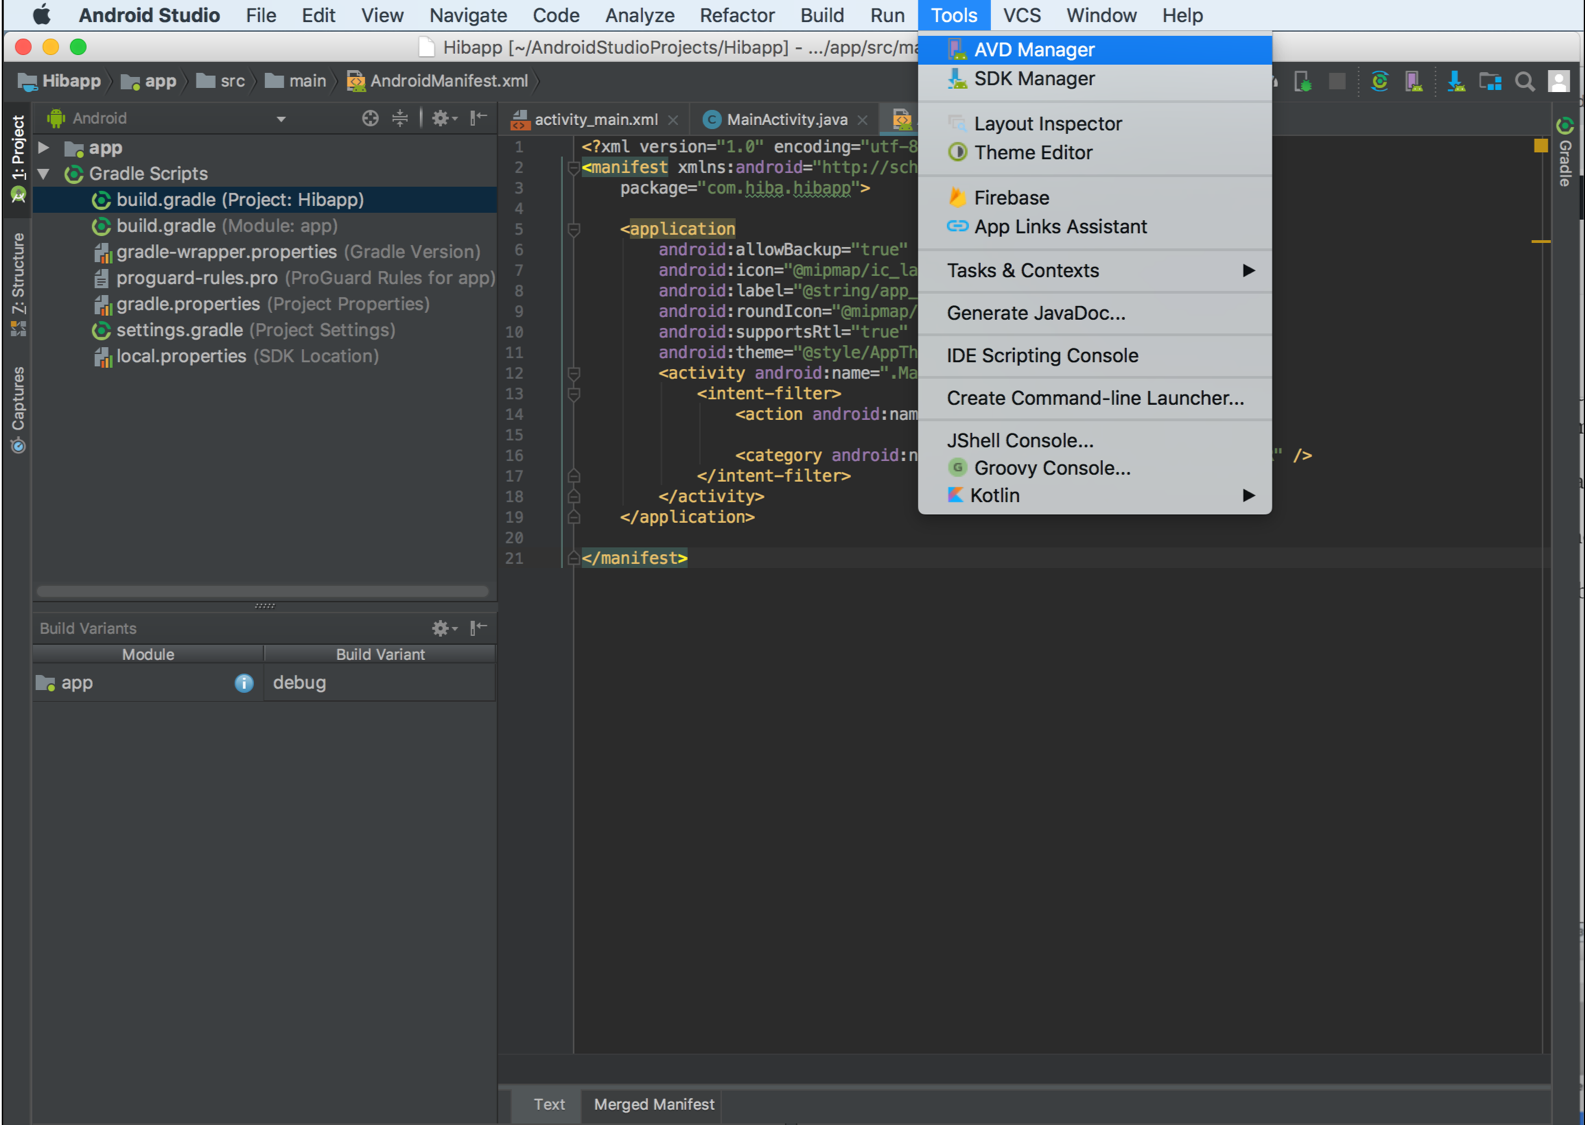1585x1125 pixels.
Task: Close the activity_main.xml editor tab
Action: pos(673,120)
